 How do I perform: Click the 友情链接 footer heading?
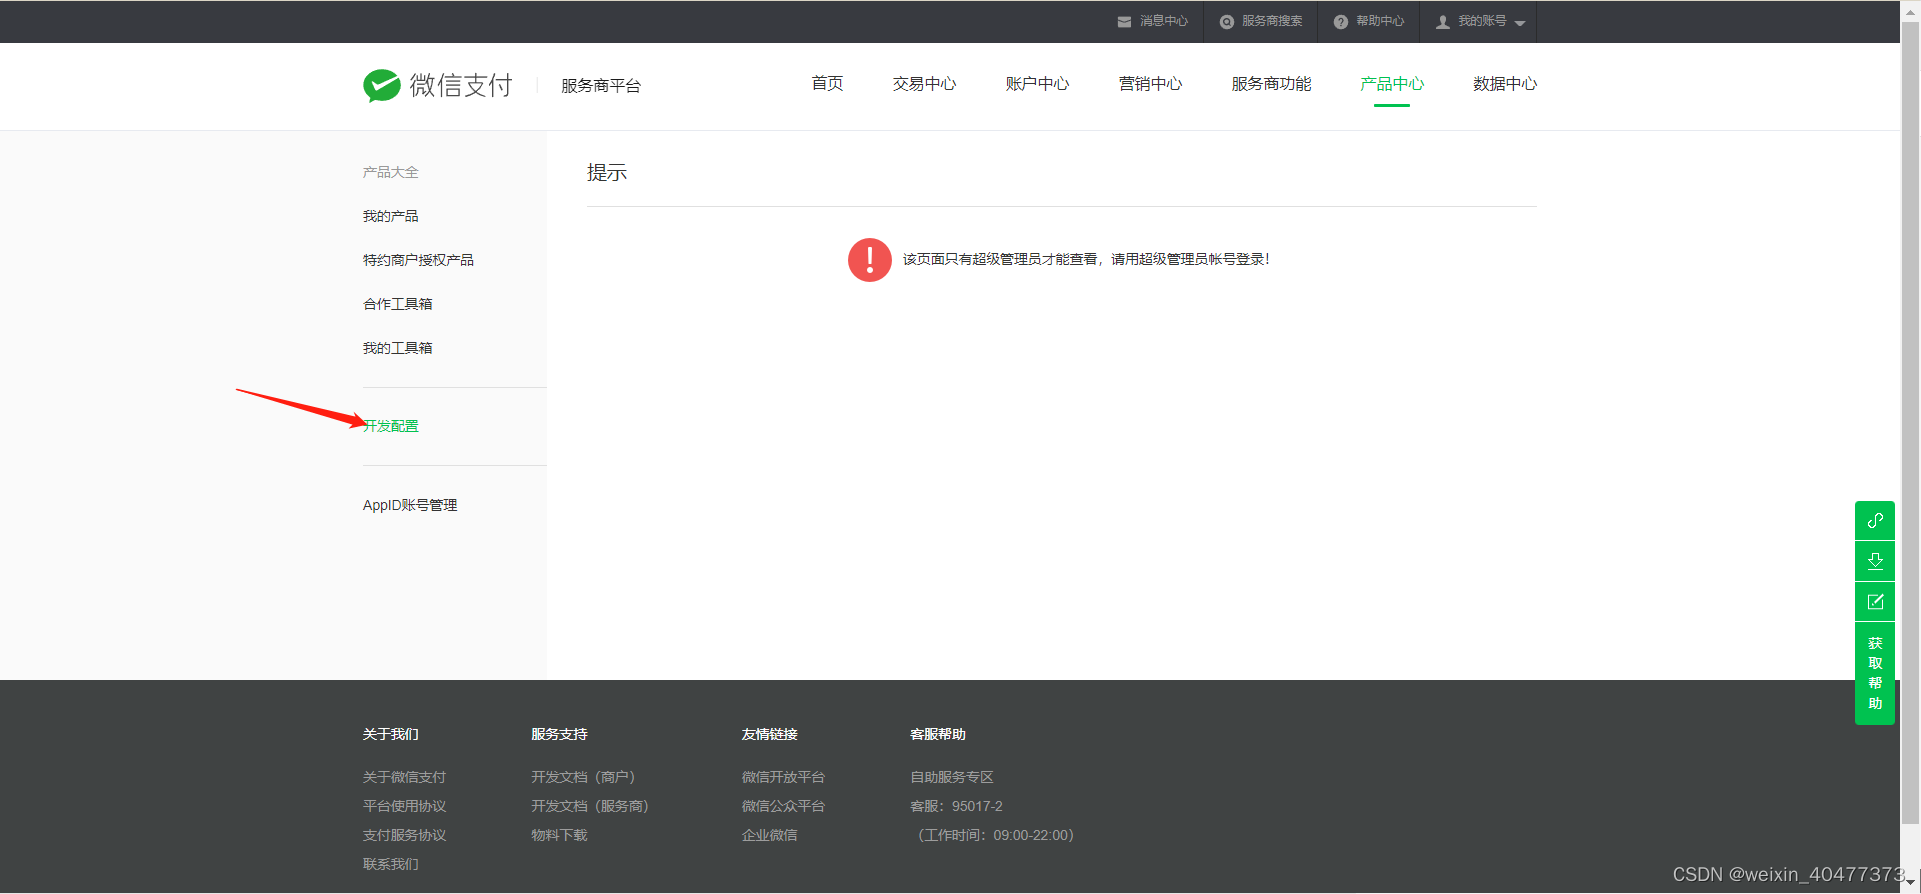(769, 734)
